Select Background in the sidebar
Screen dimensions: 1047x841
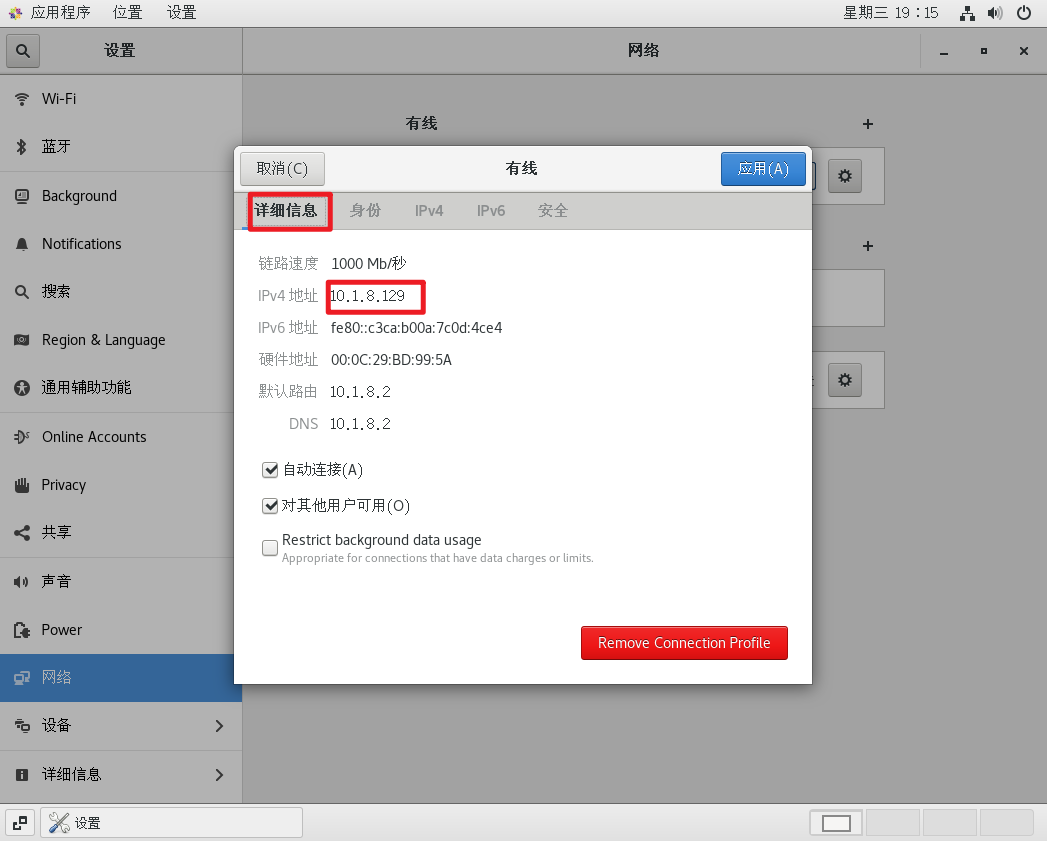121,196
